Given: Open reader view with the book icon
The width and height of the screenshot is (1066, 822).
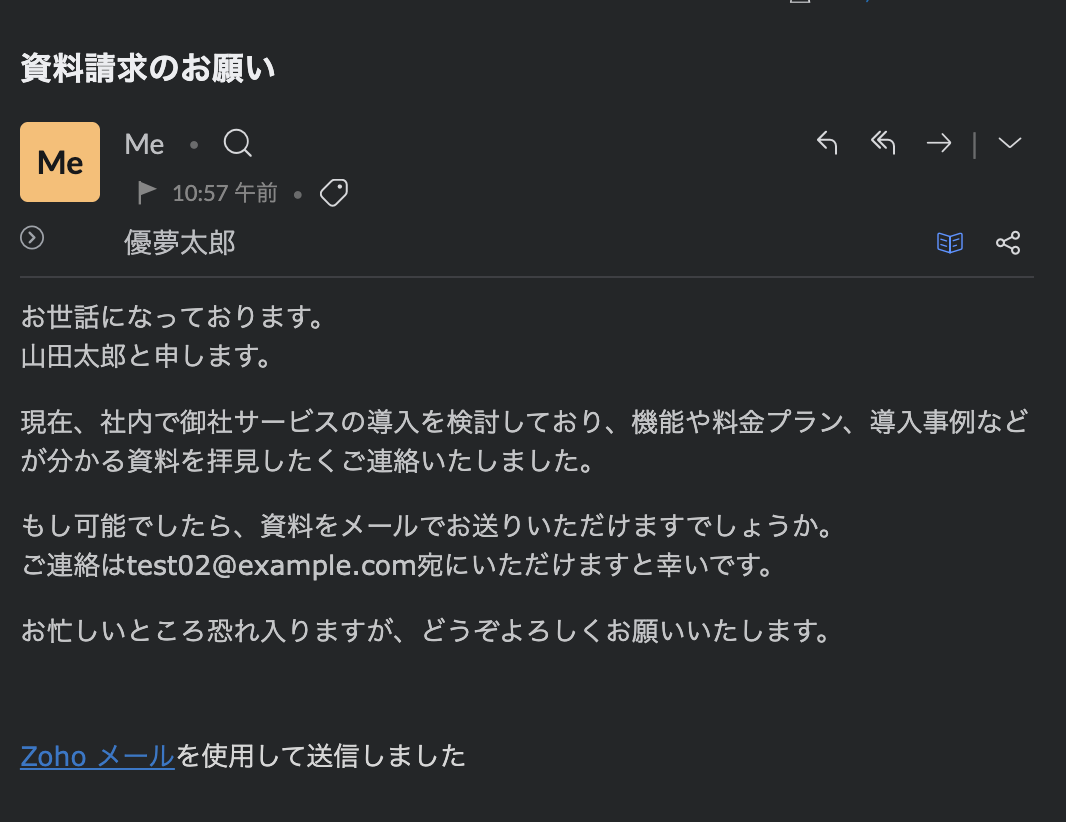Looking at the screenshot, I should [x=950, y=243].
